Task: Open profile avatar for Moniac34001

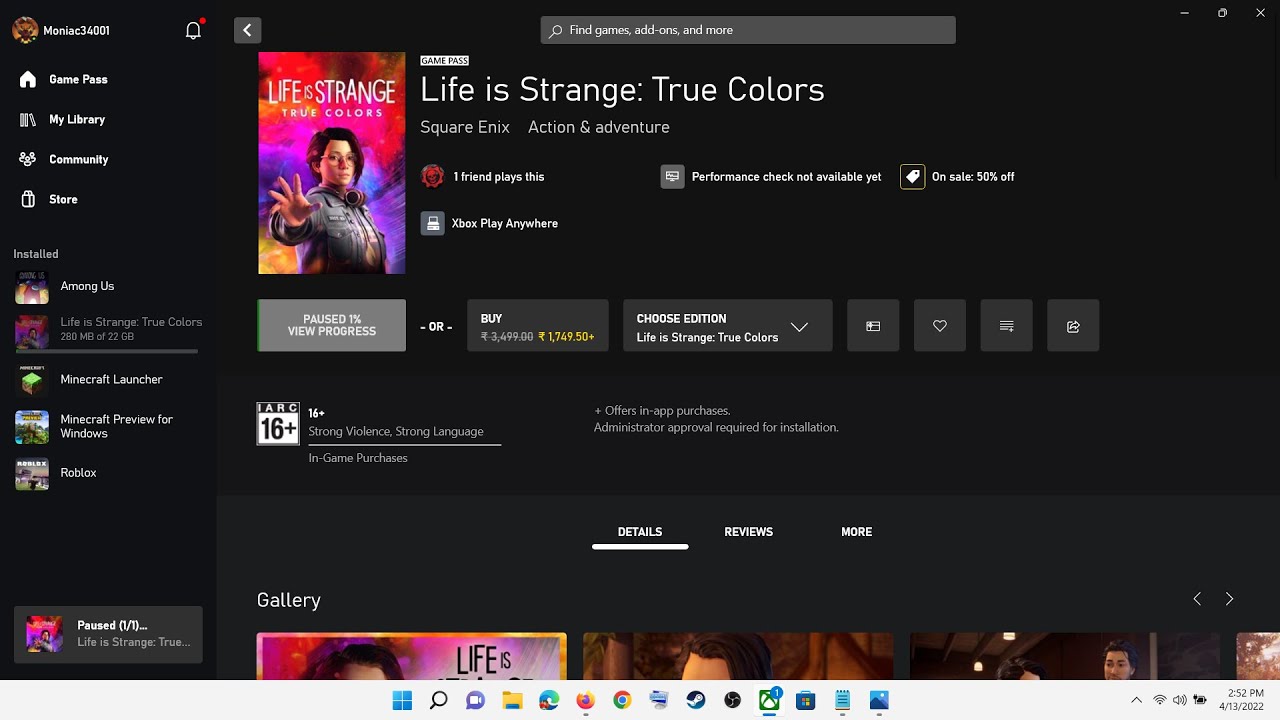Action: (x=25, y=30)
